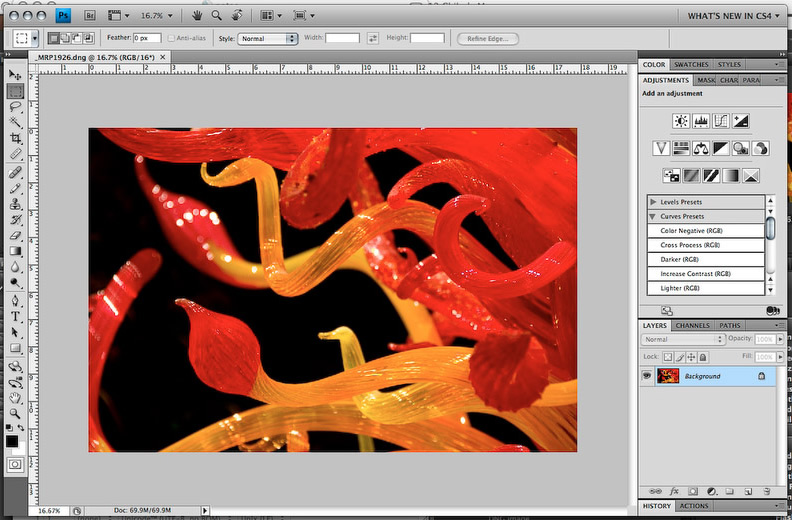The height and width of the screenshot is (520, 792).
Task: Open the zoom level 16.7% dropdown
Action: pos(157,16)
